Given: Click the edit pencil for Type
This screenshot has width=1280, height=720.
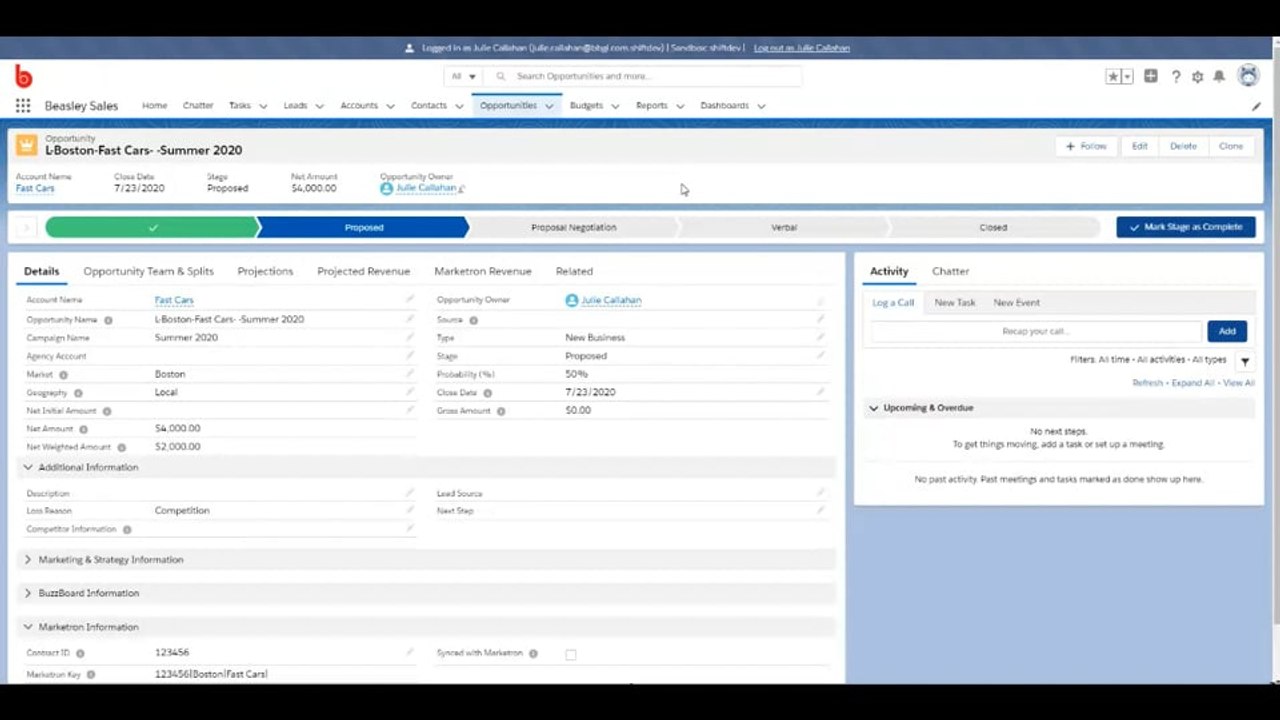Looking at the screenshot, I should click(x=820, y=338).
